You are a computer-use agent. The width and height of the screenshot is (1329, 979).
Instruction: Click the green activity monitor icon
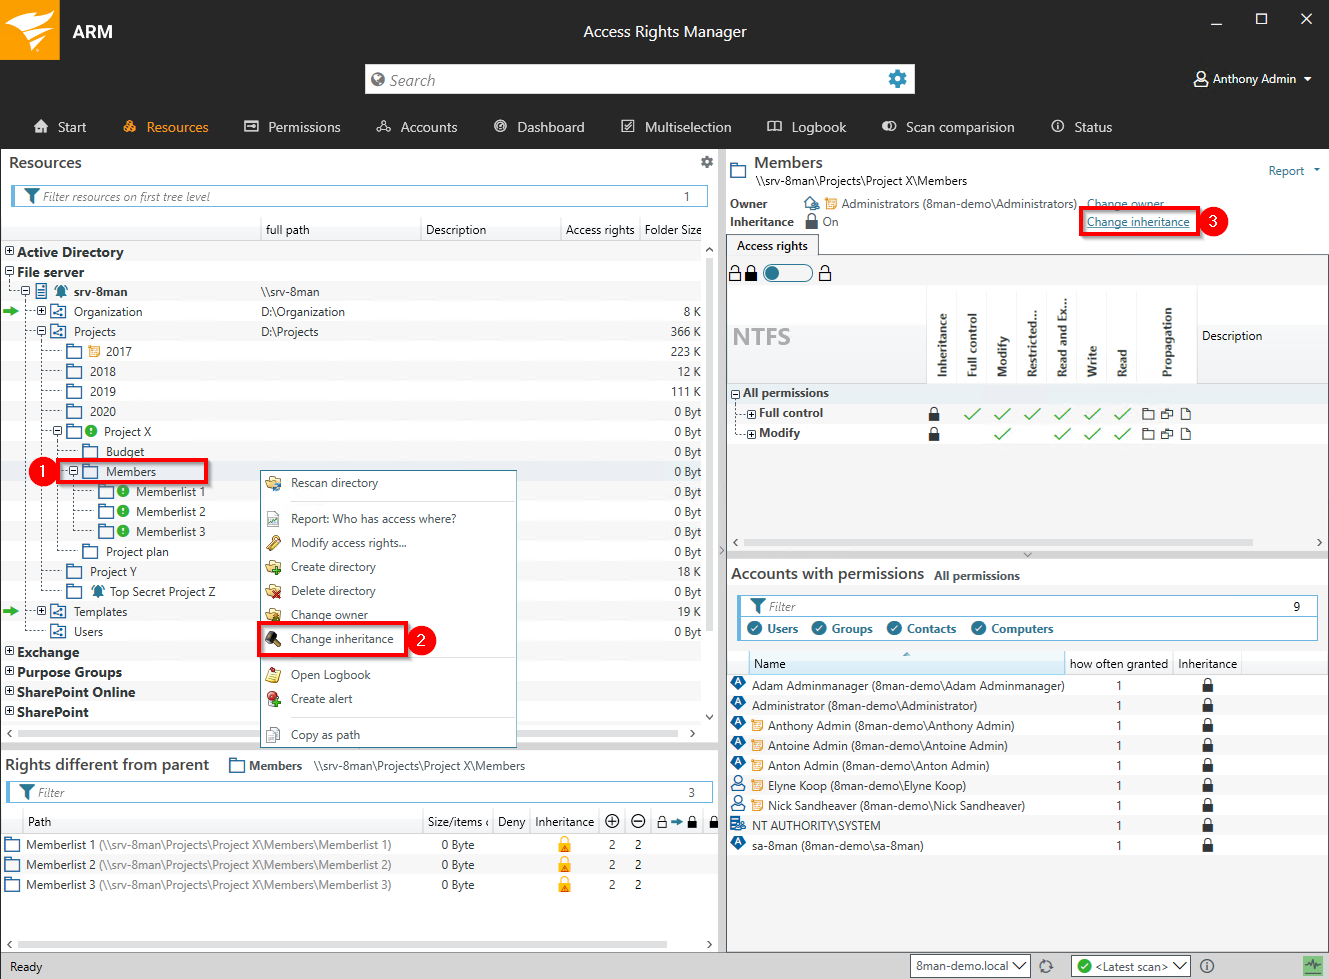click(1313, 966)
